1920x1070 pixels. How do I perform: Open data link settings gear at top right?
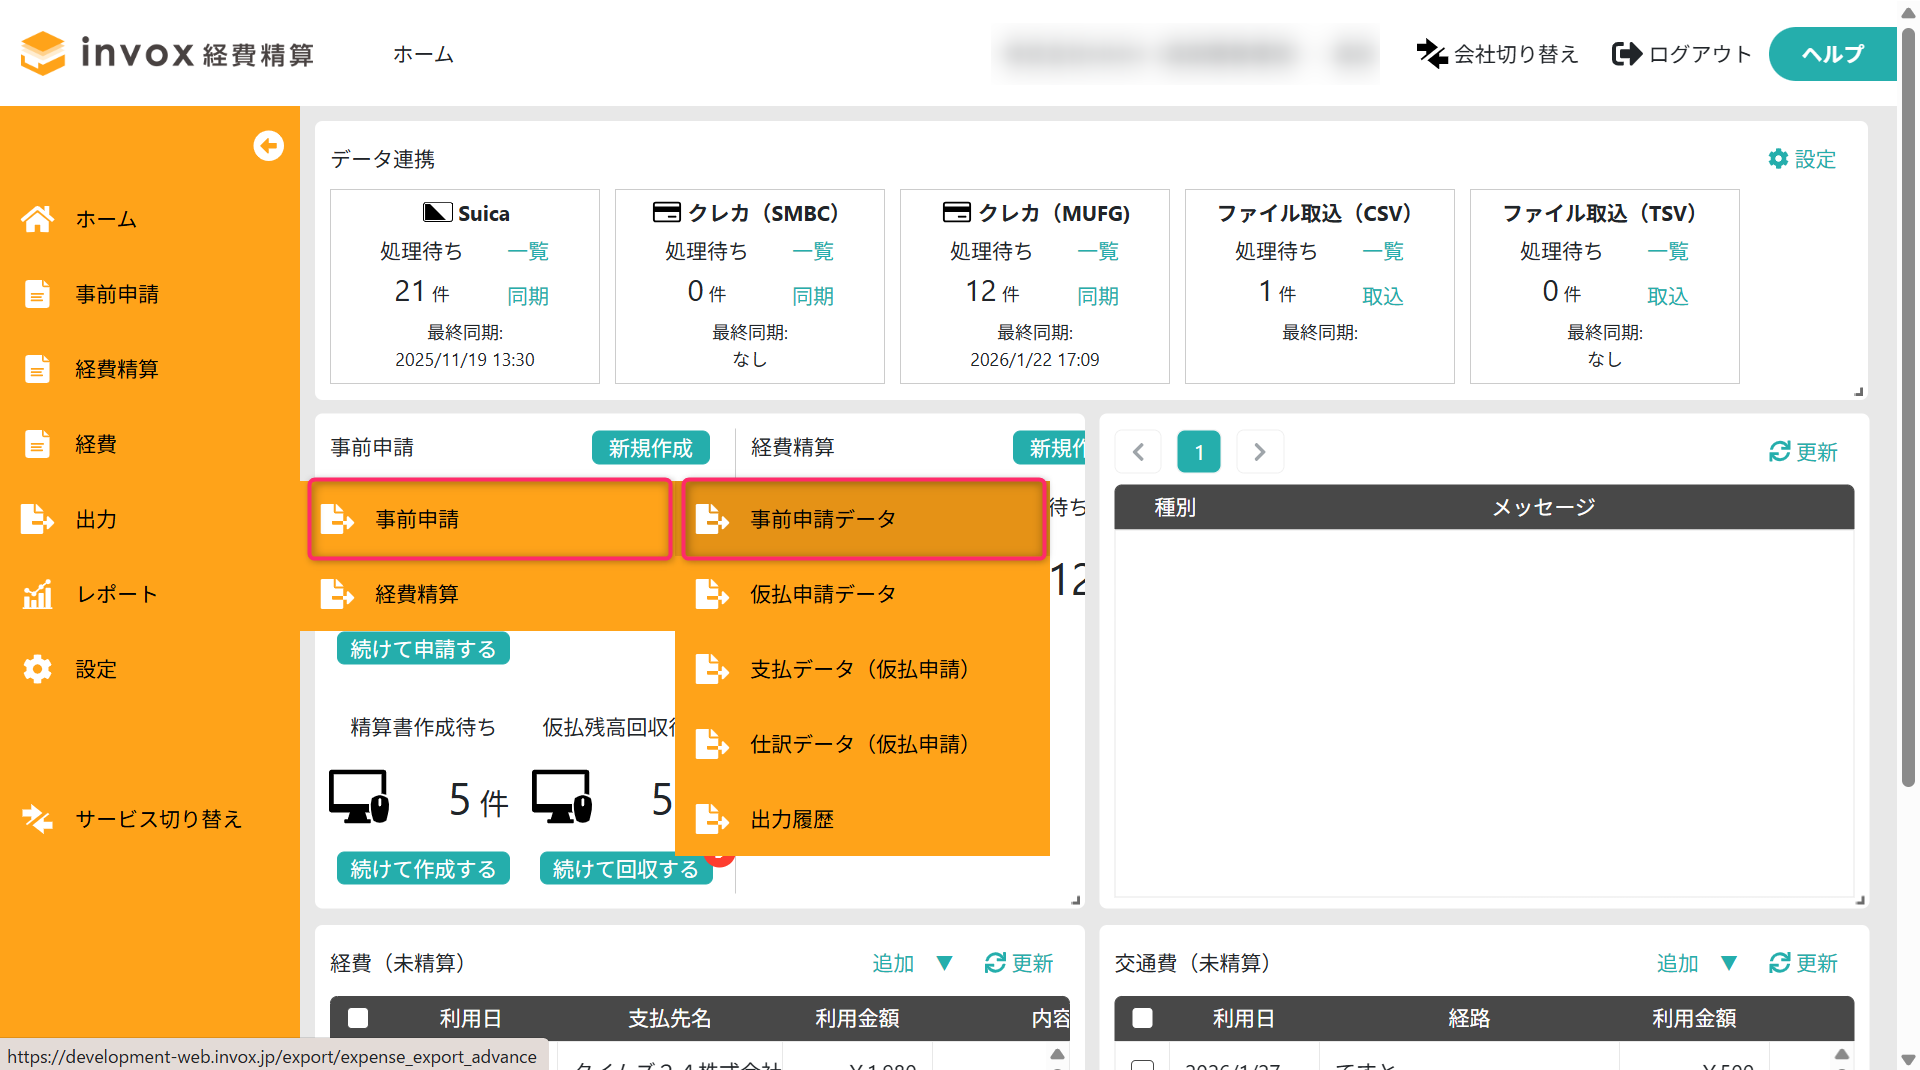coord(1778,159)
